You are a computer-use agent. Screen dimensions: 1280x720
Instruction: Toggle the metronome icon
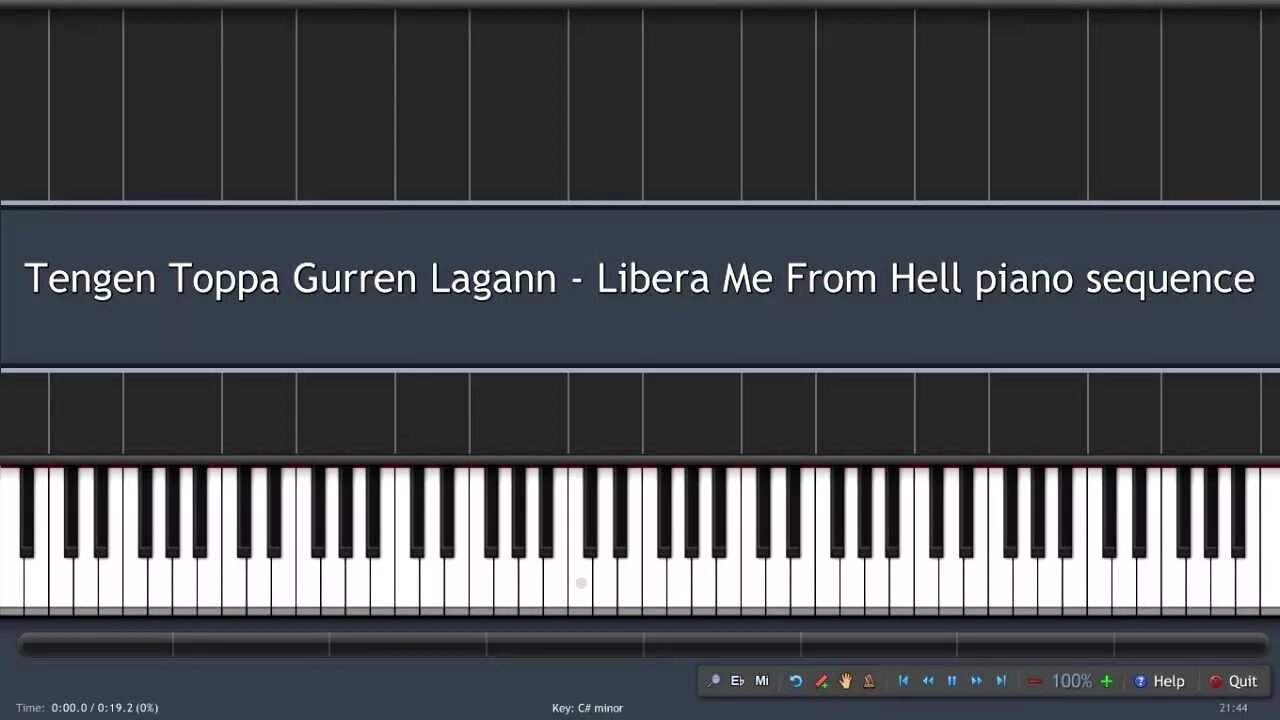coord(869,681)
